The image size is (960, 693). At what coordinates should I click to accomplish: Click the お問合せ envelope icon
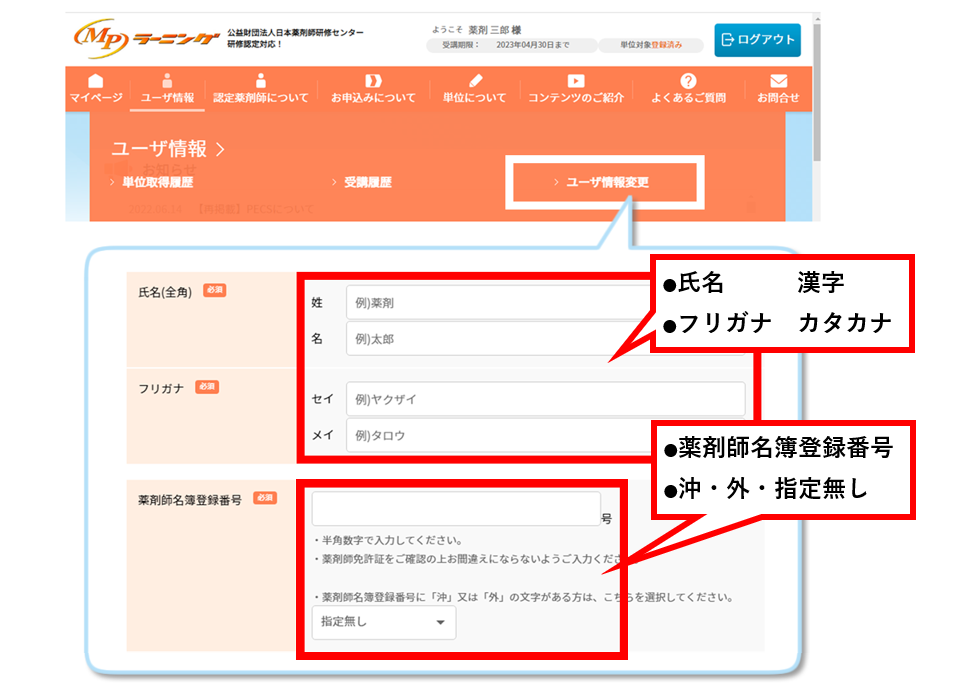coord(778,80)
